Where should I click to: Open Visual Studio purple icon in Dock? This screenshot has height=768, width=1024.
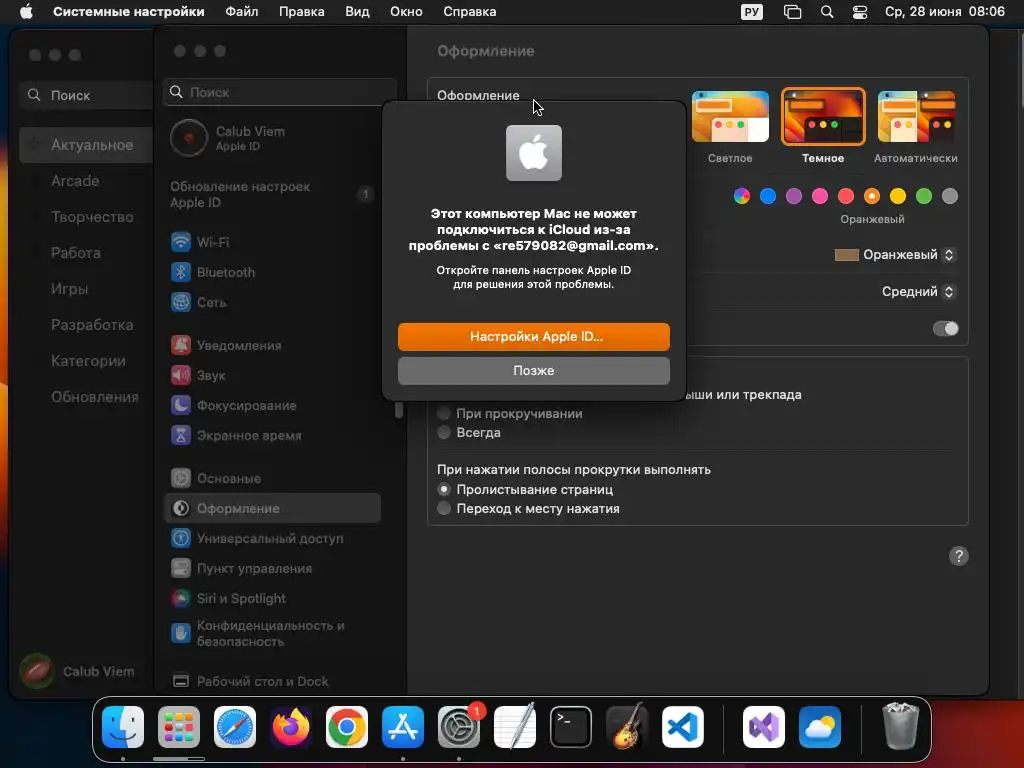click(x=764, y=727)
